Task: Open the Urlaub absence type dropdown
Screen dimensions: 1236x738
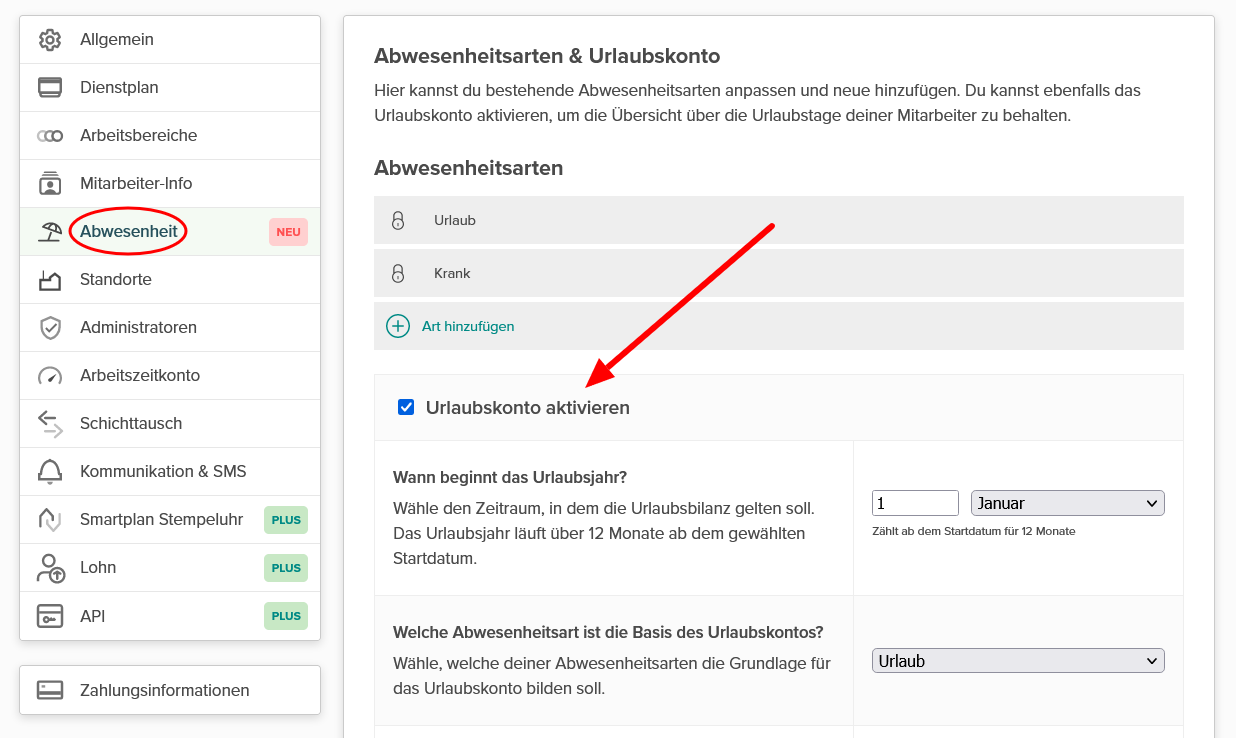Action: pyautogui.click(x=1018, y=661)
